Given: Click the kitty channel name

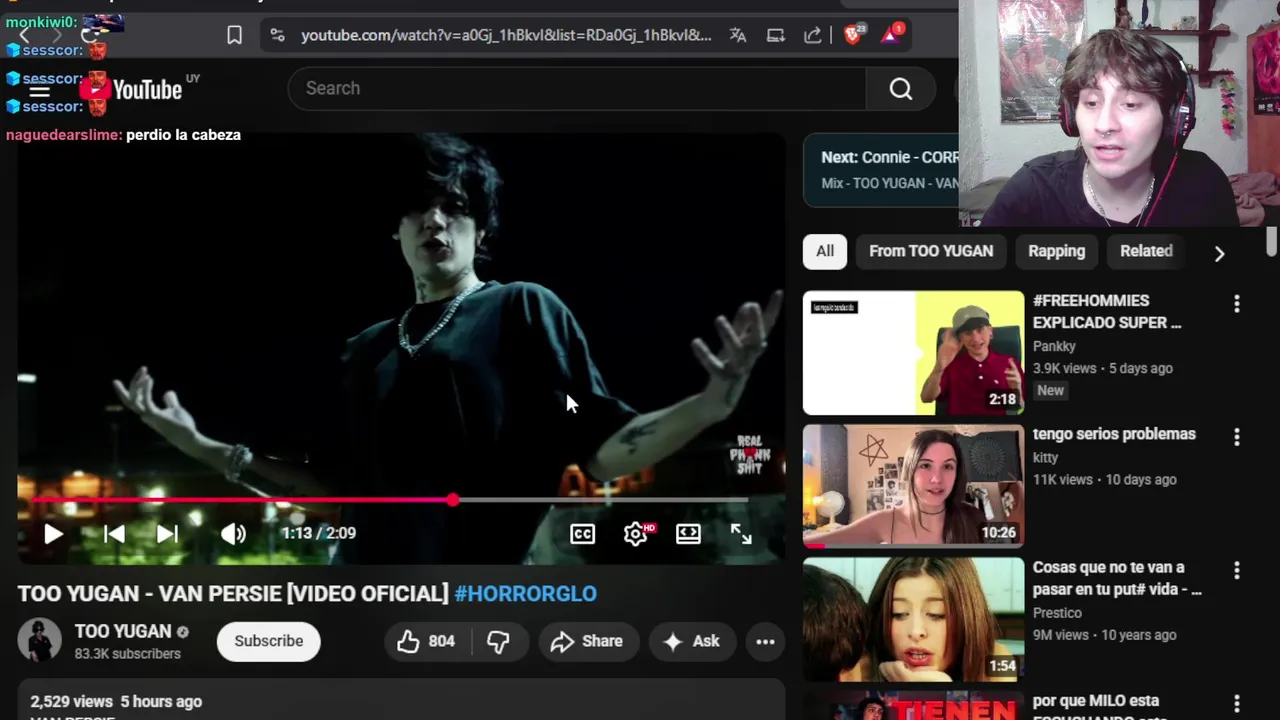Looking at the screenshot, I should pos(1045,457).
